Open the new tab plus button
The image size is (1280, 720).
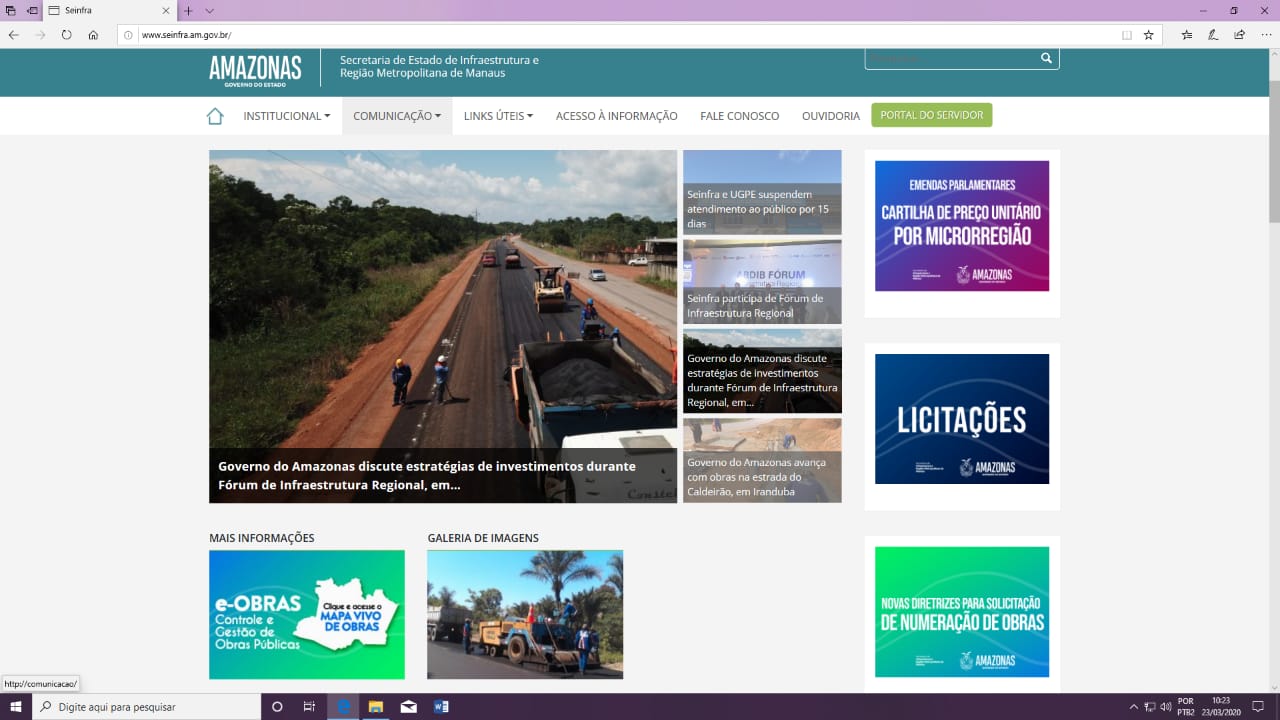(188, 11)
